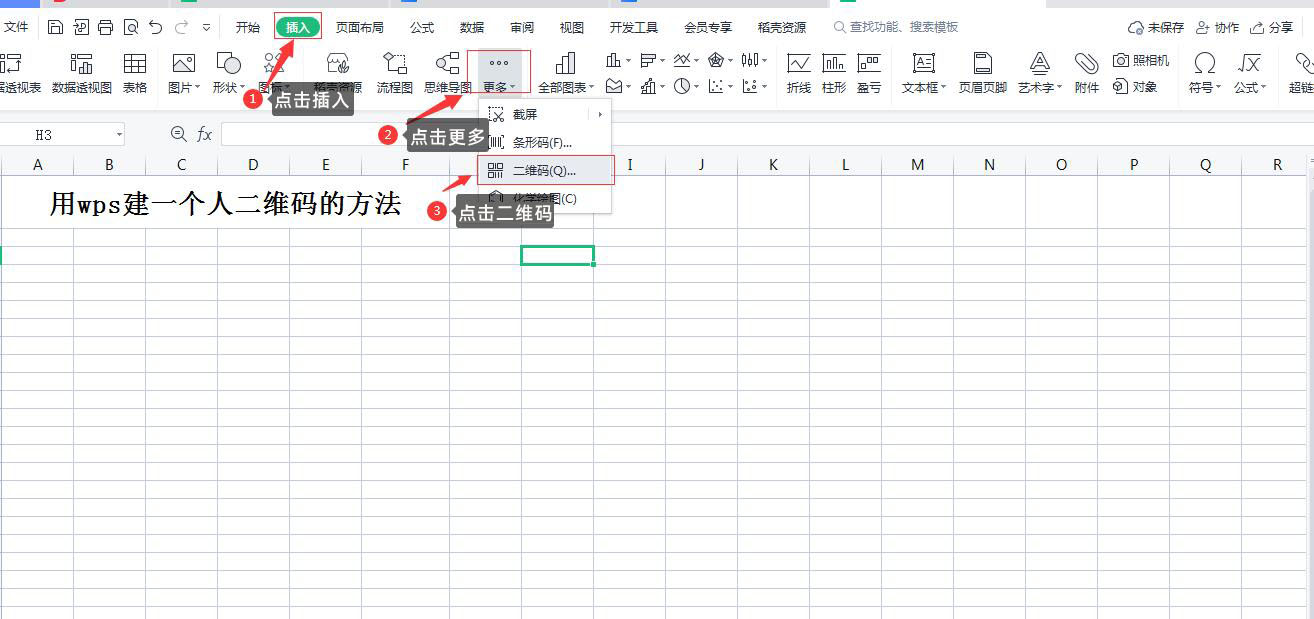Screen dimensions: 1314x619
Task: Open the quick access toolbar customize arrow
Action: click(206, 28)
